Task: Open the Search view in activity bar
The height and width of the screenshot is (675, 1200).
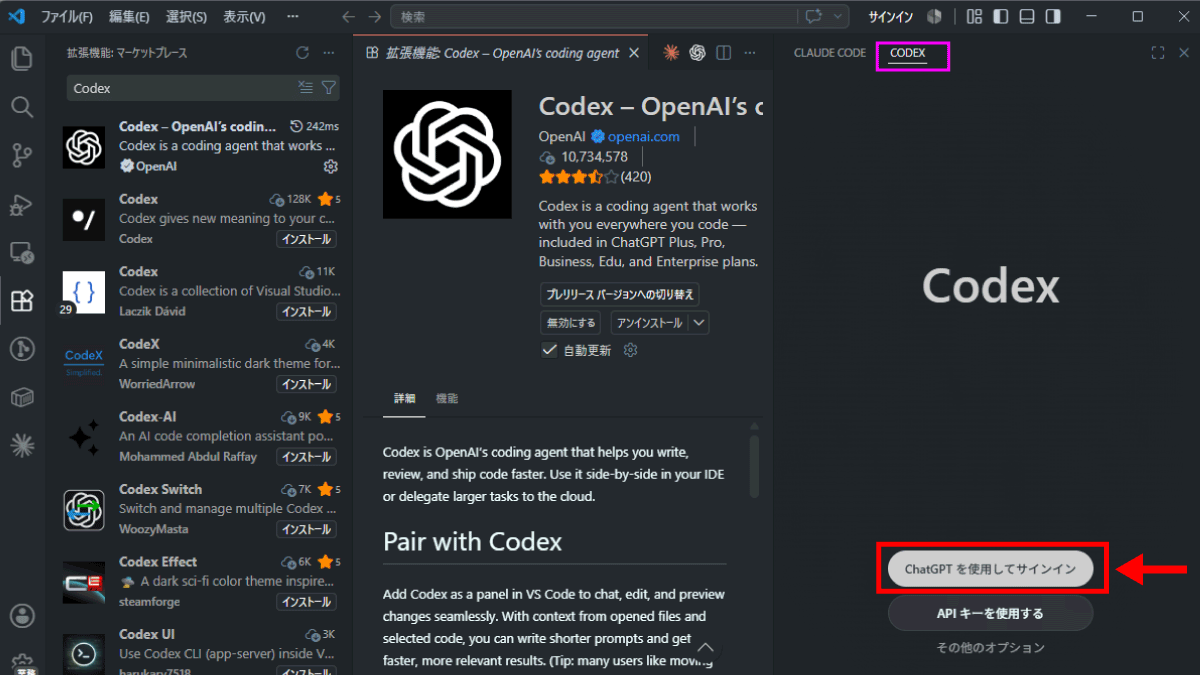Action: point(21,106)
